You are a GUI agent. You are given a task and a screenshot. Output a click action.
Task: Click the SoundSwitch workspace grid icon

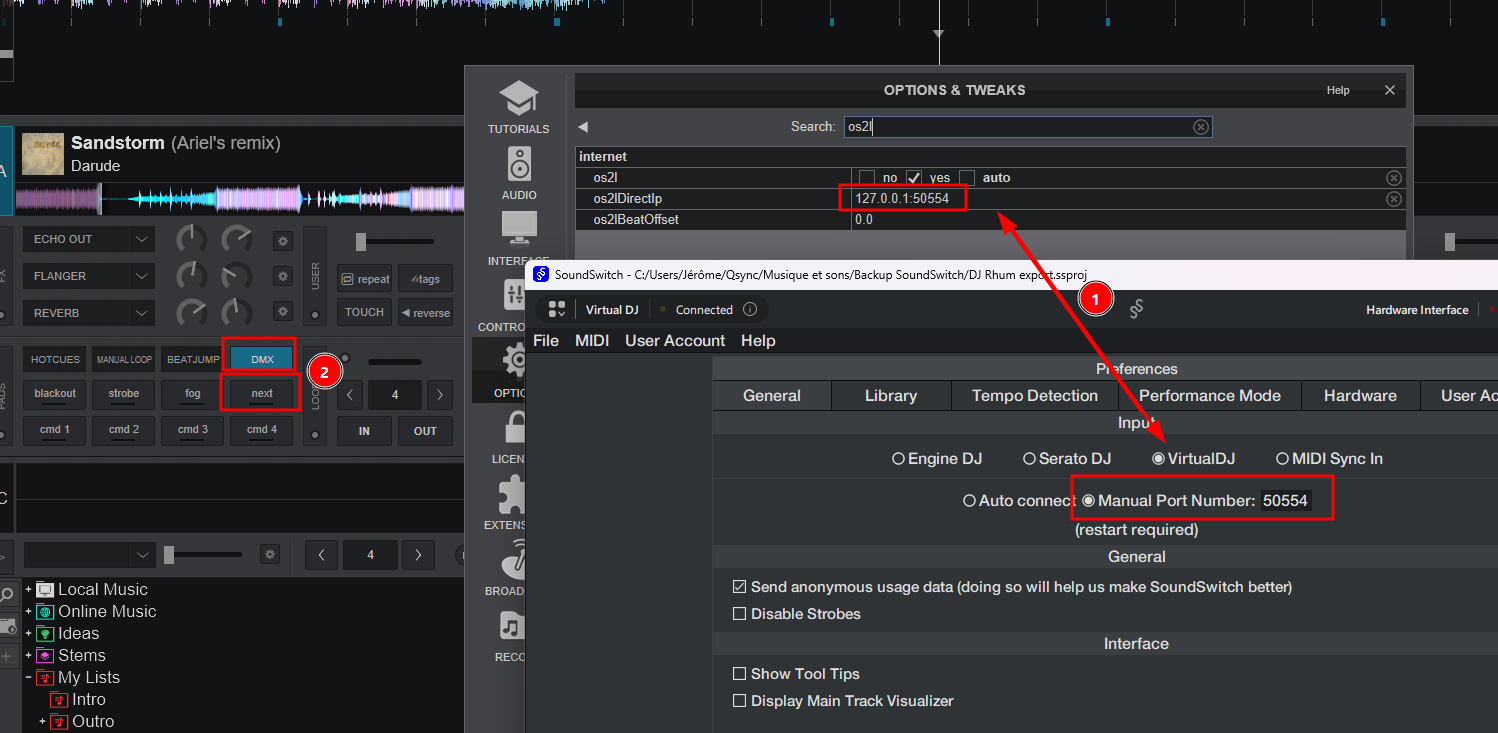pos(557,309)
